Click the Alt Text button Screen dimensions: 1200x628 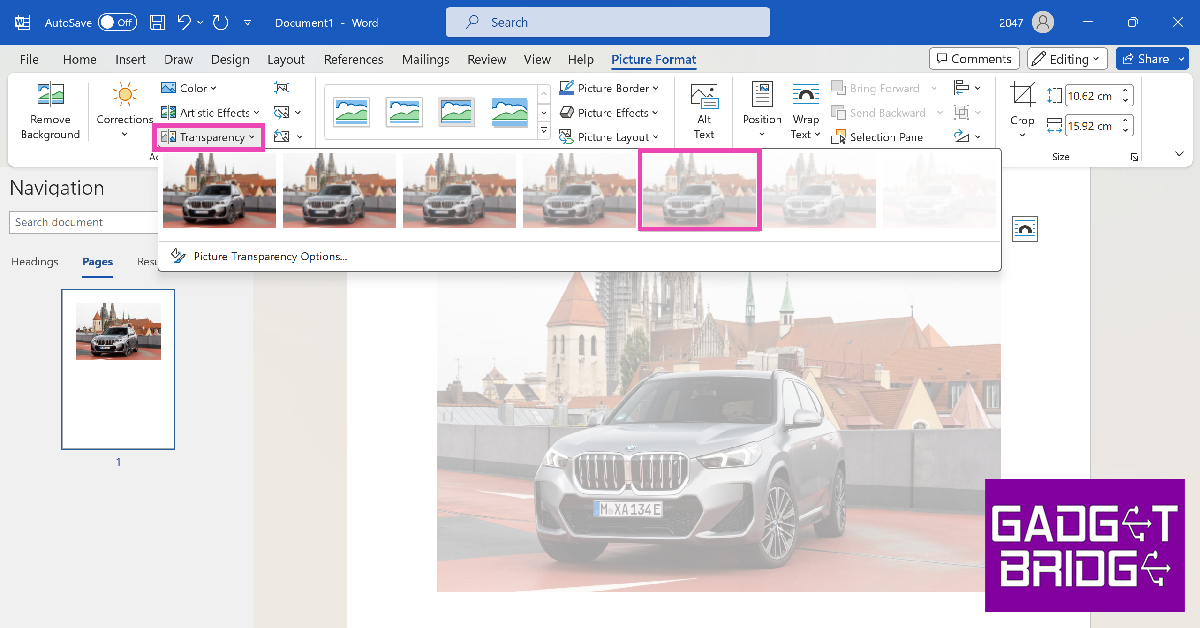(x=704, y=111)
